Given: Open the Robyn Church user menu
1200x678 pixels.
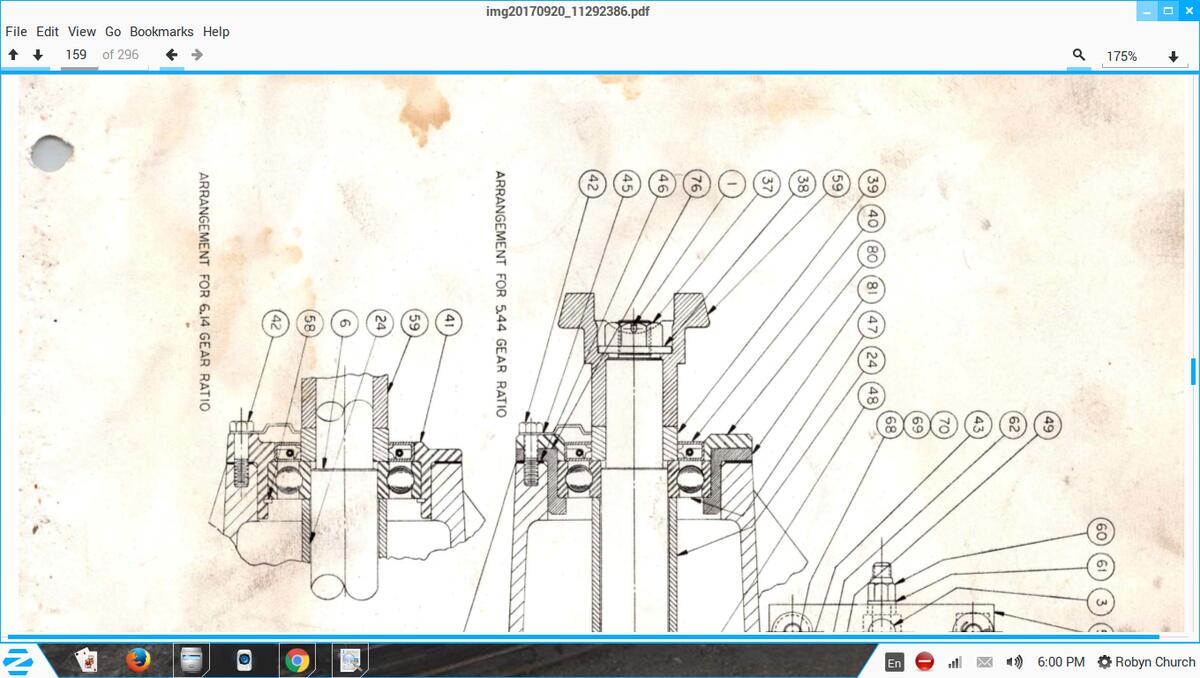Looking at the screenshot, I should pyautogui.click(x=1146, y=662).
